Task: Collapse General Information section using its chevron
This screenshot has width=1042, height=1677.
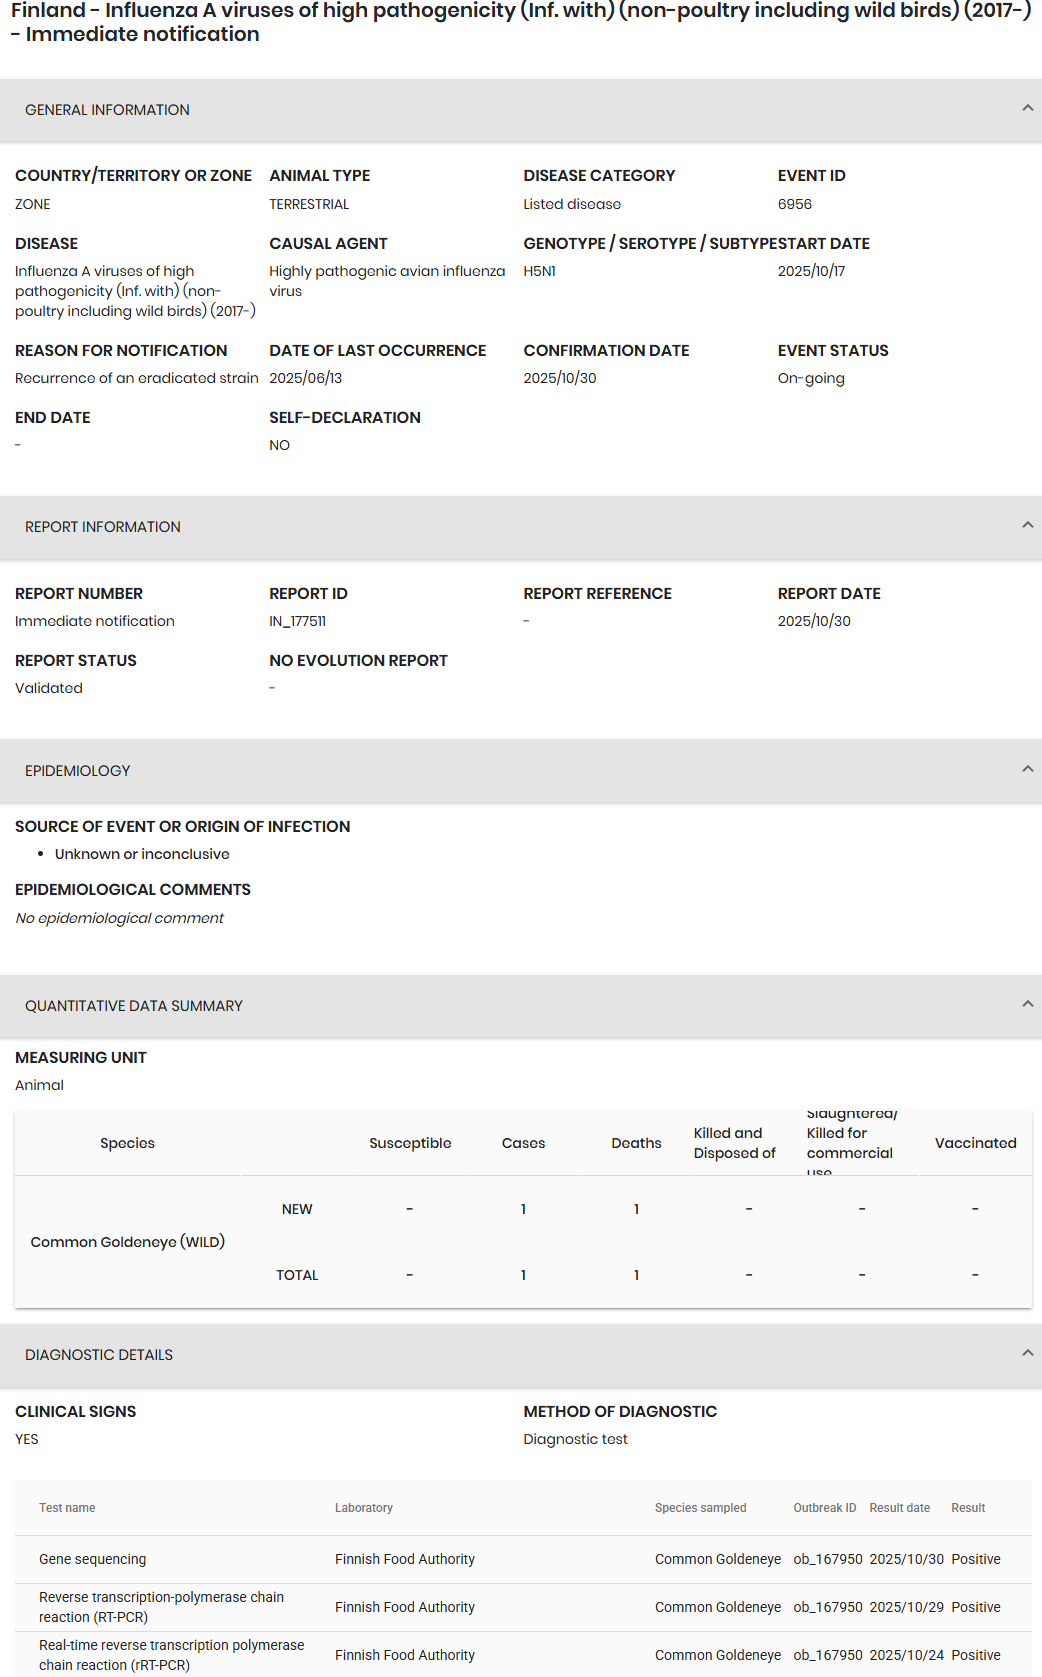Action: [1027, 108]
